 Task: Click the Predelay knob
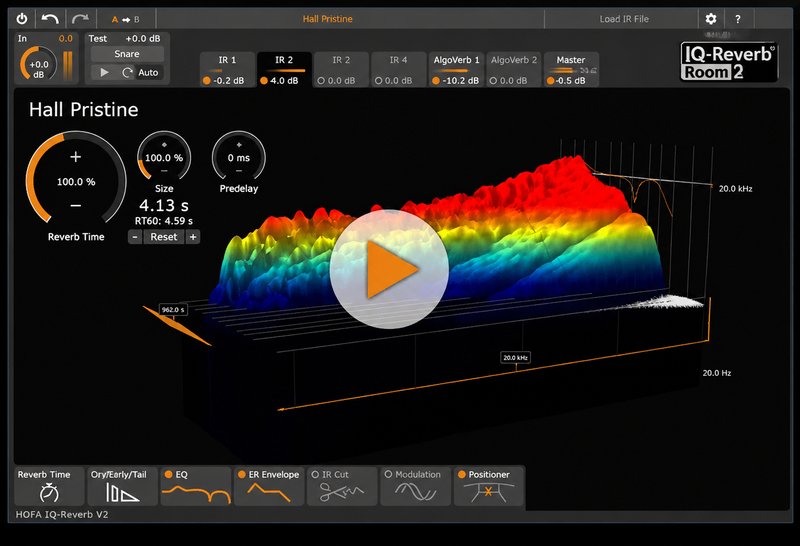(238, 158)
